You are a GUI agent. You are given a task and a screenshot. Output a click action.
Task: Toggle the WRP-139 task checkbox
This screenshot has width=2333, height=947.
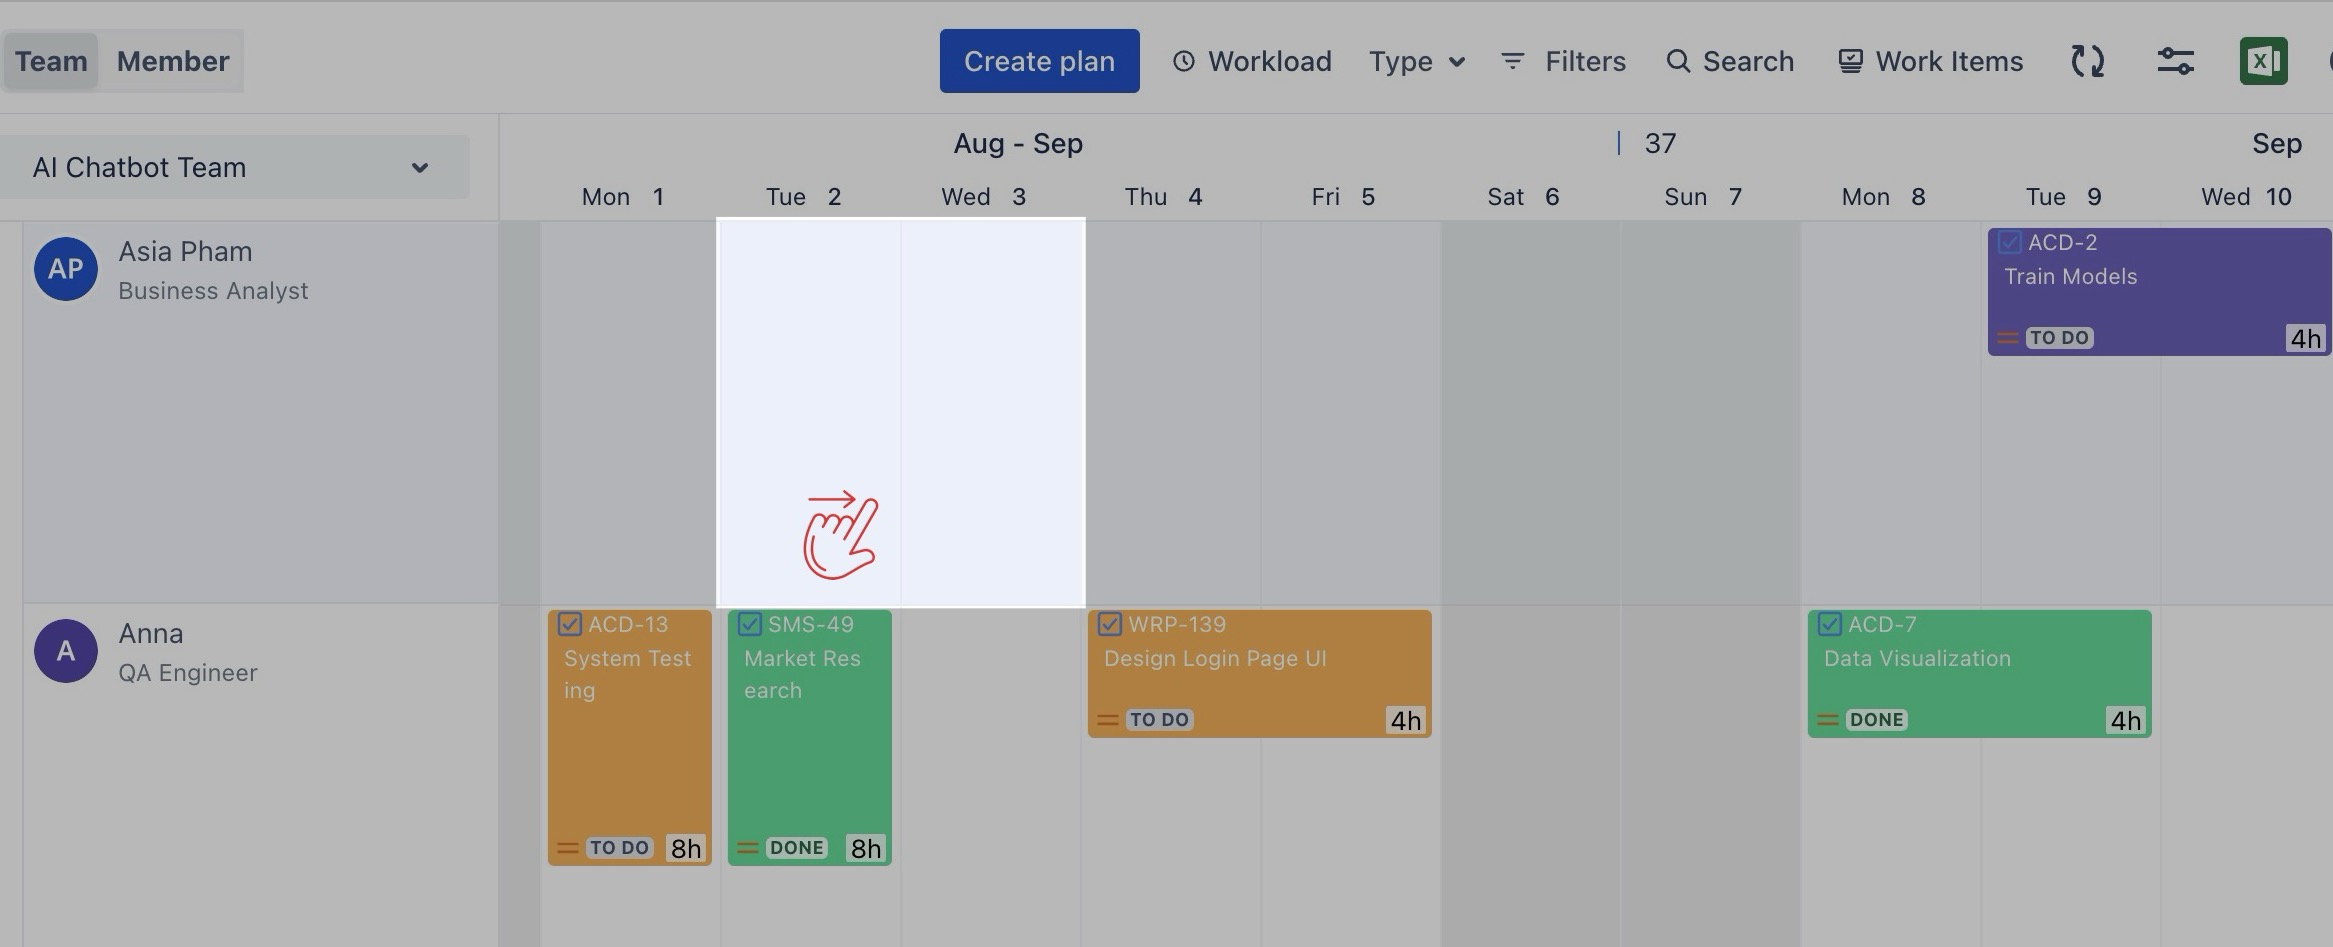1110,625
